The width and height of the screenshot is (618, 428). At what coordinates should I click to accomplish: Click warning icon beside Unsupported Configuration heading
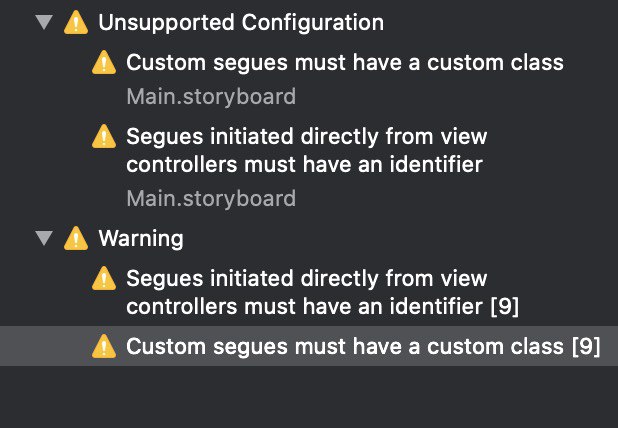point(76,22)
